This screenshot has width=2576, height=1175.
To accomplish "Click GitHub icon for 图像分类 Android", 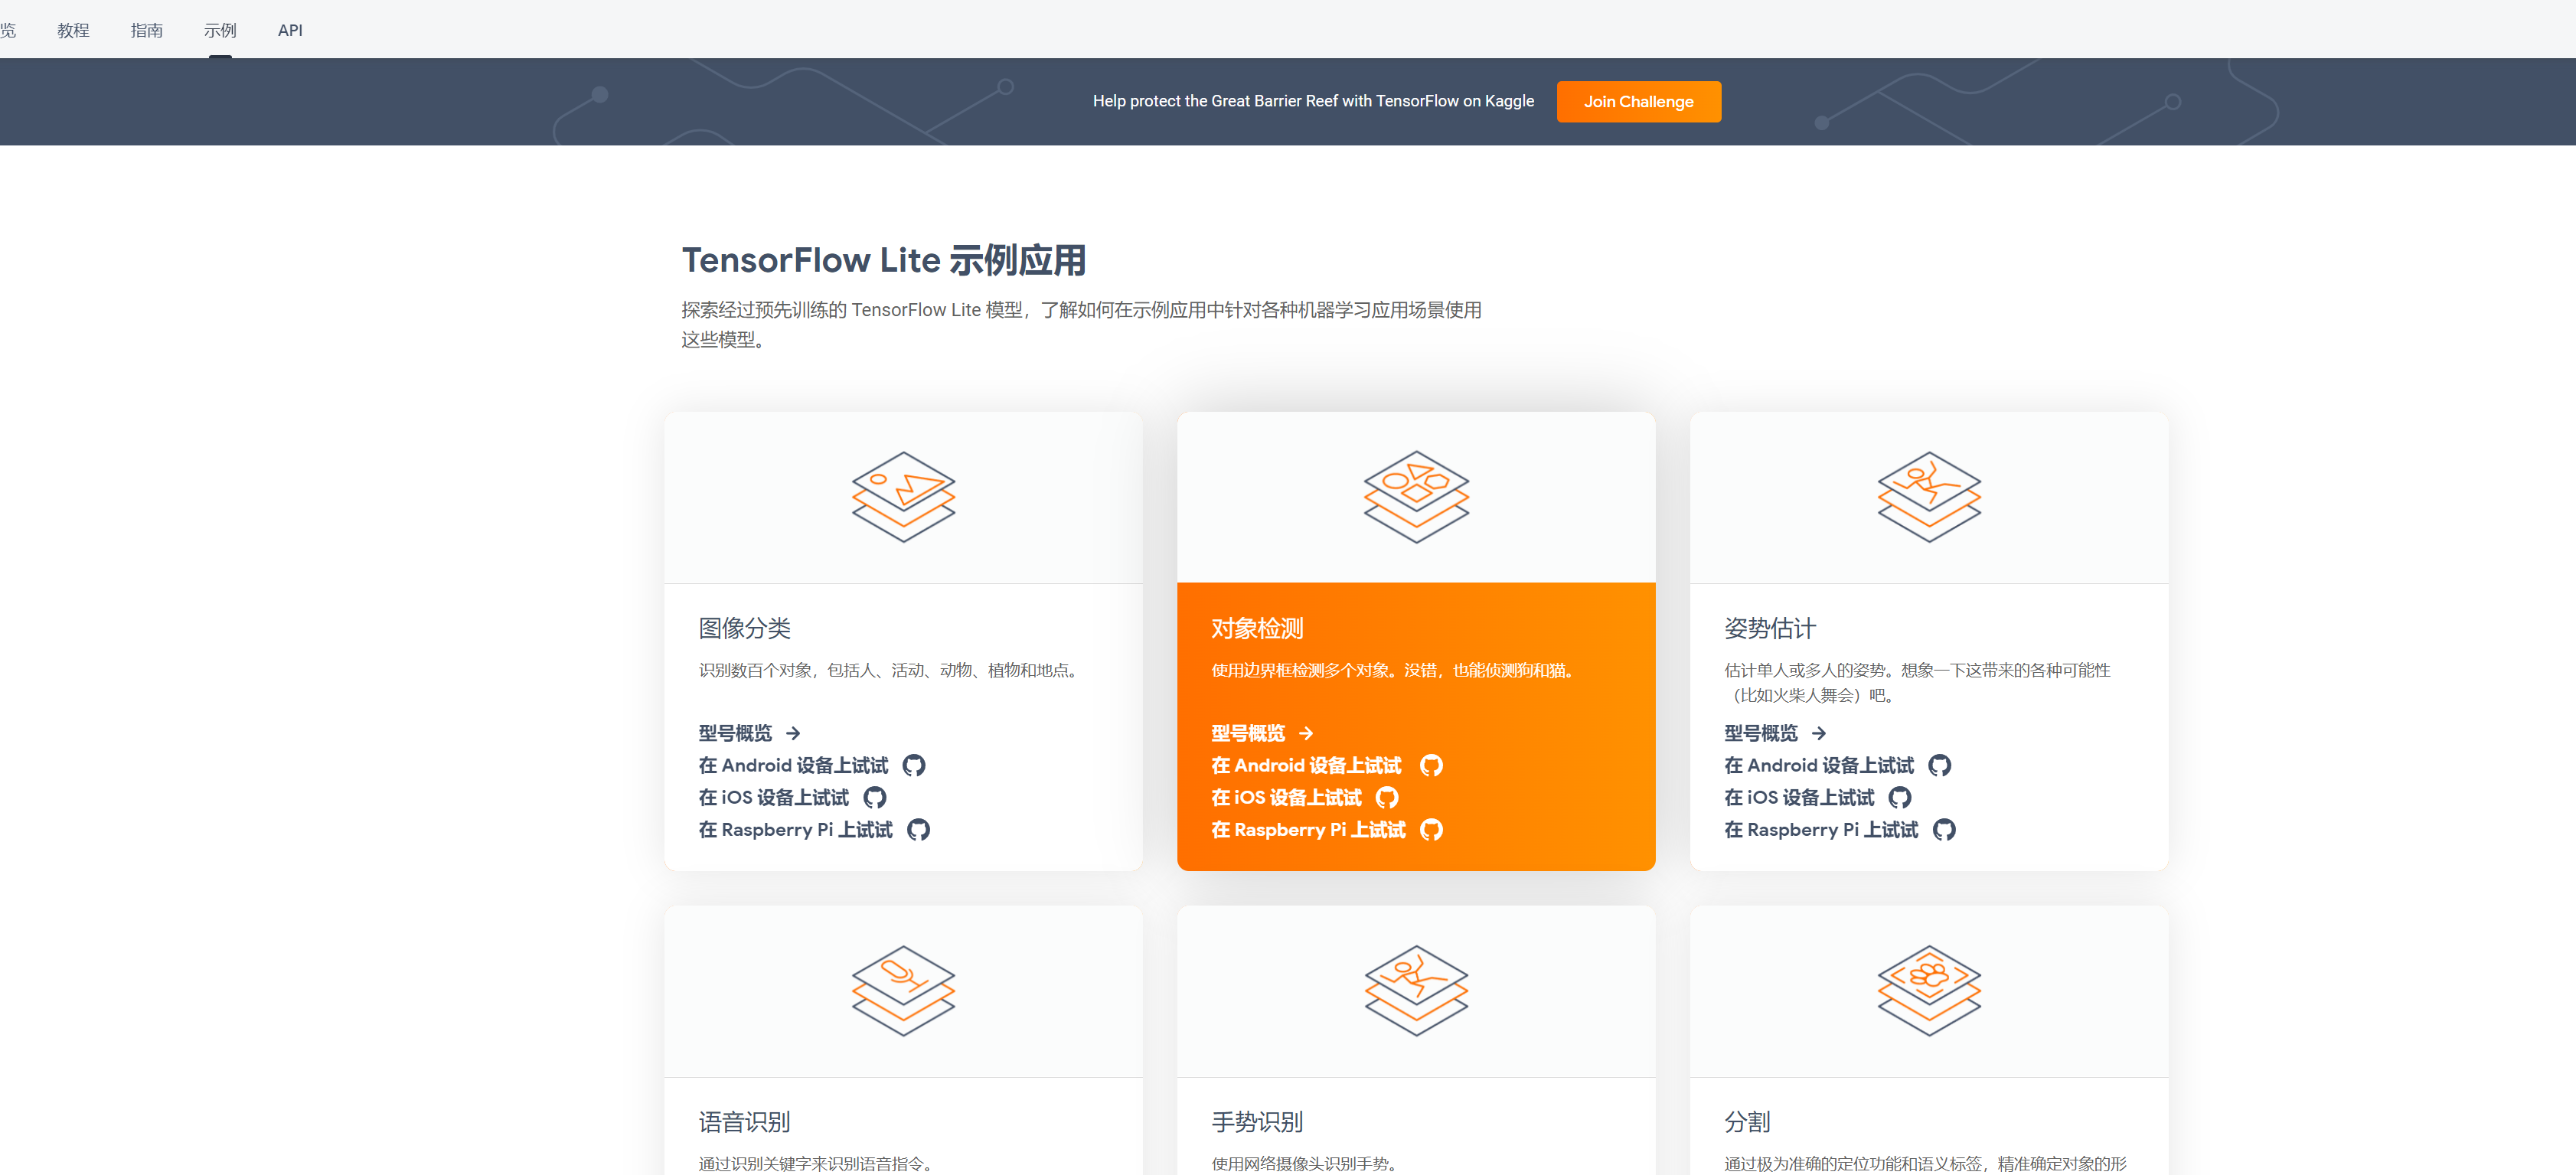I will [914, 765].
